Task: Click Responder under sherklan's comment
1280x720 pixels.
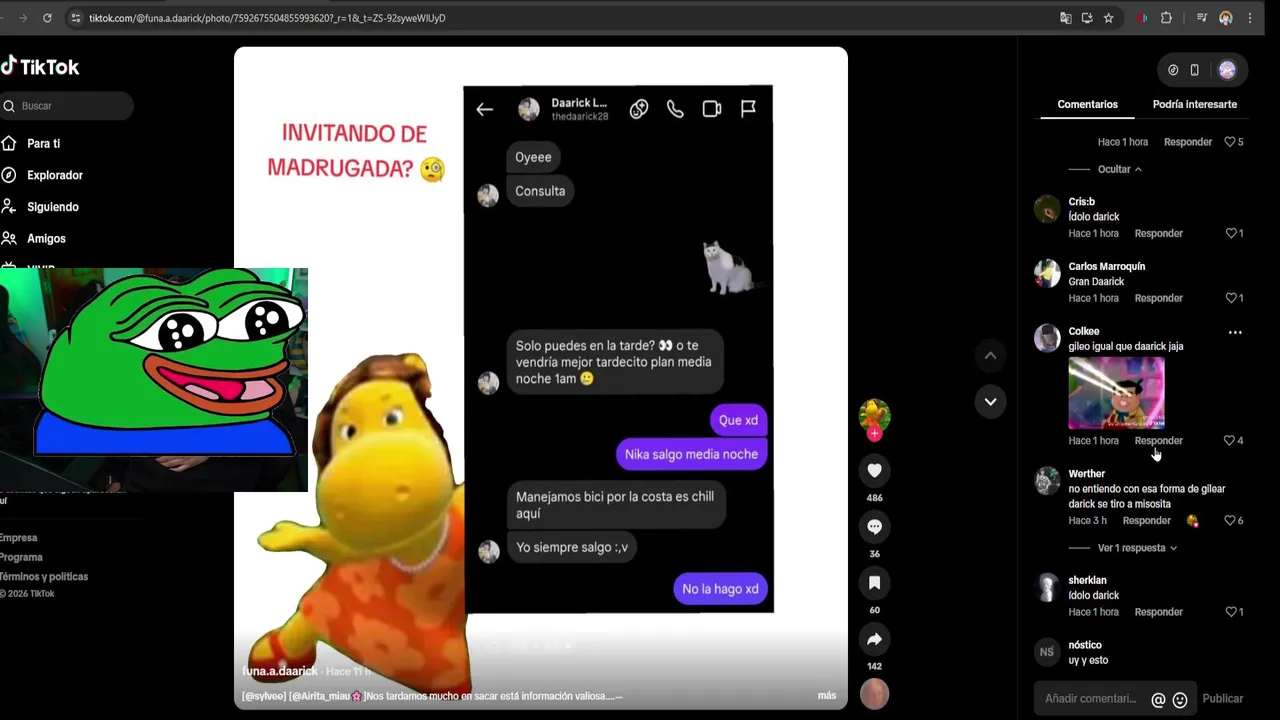Action: [x=1158, y=612]
